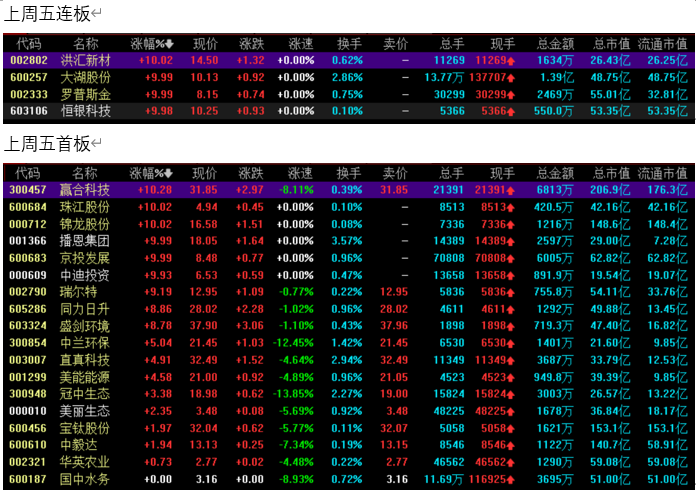Select stock name 瑞尔特
Viewport: 696px width, 494px height.
[78, 292]
